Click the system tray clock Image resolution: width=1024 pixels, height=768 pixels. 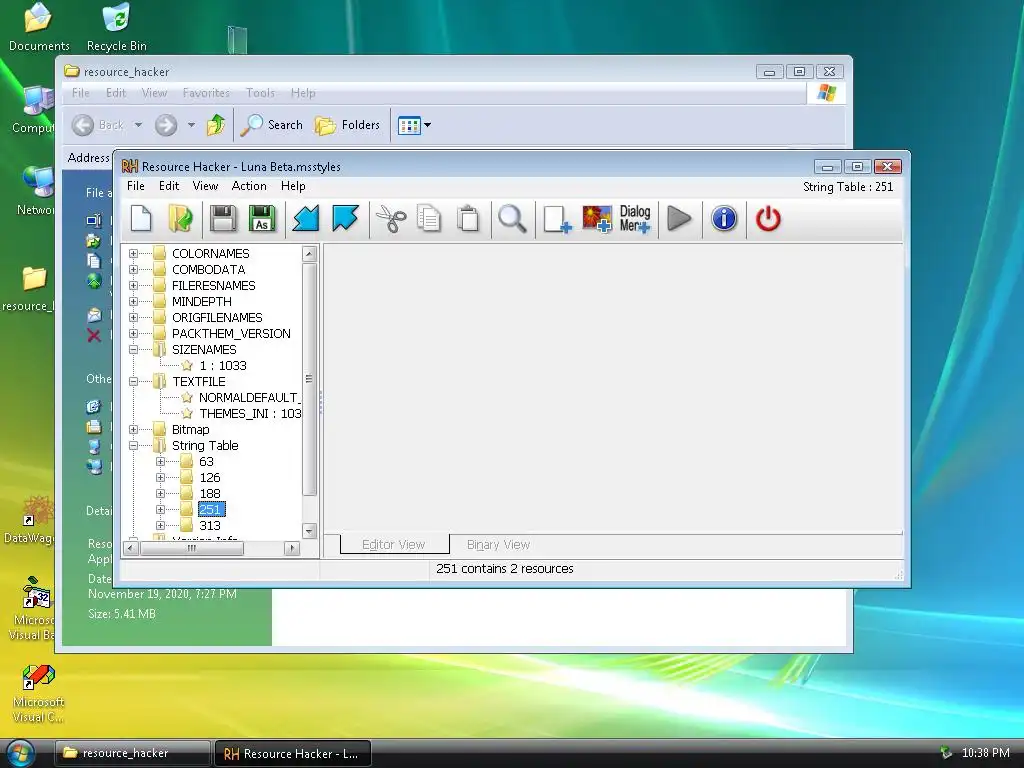tap(985, 753)
